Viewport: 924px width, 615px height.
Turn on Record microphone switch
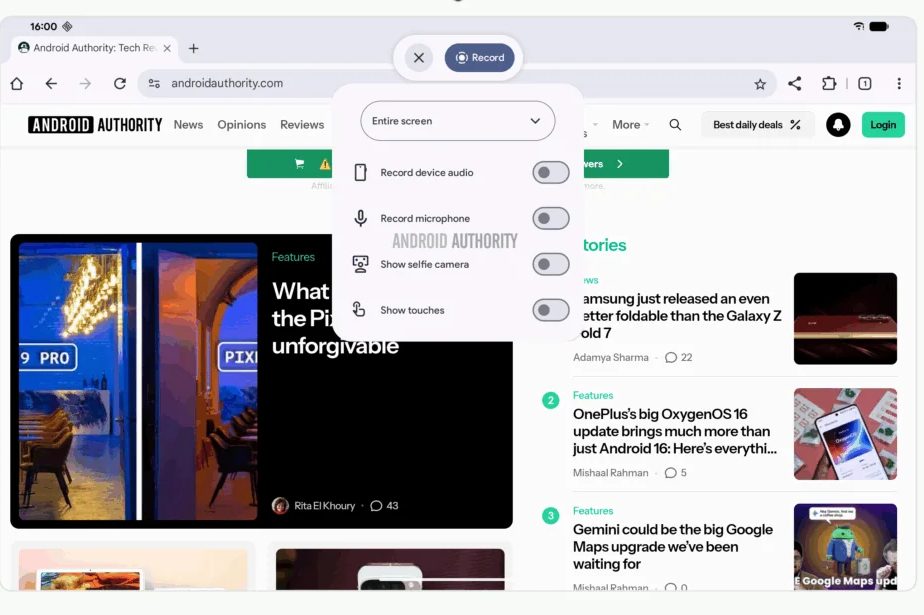(550, 218)
